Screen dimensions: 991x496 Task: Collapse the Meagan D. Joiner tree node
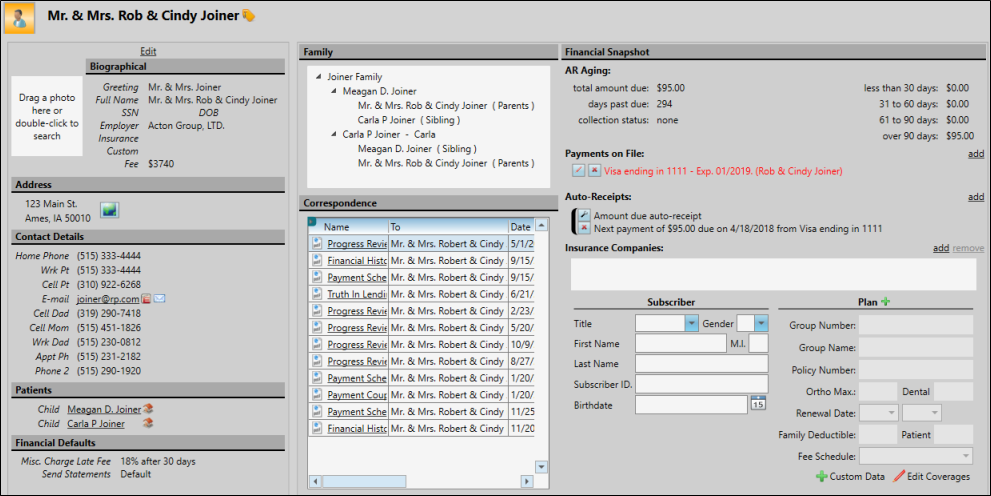pos(333,91)
